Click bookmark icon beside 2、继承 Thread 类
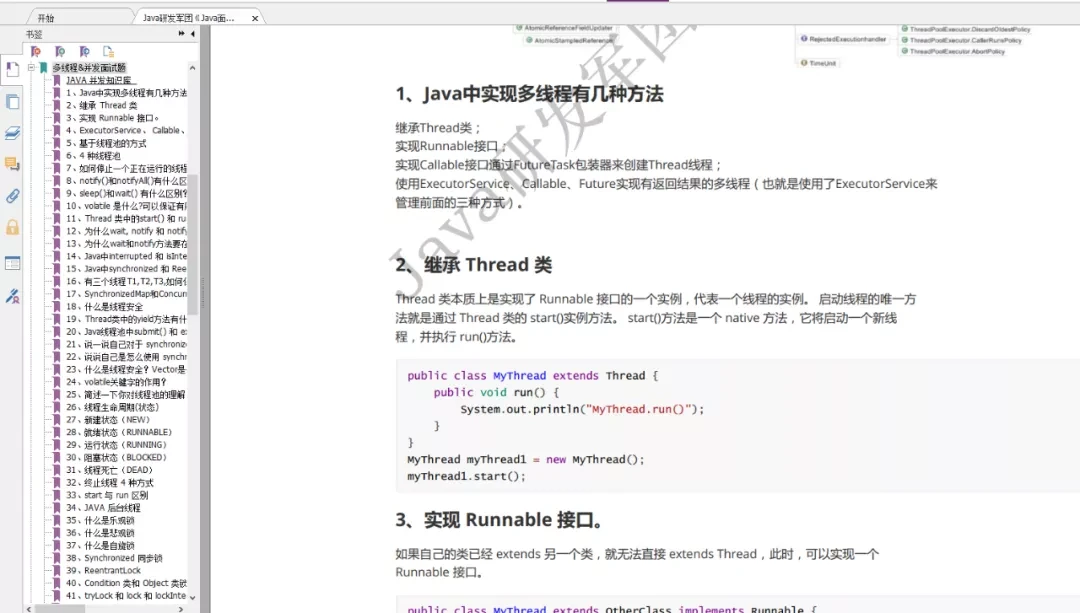Screen dimensions: 1080x613 point(56,105)
